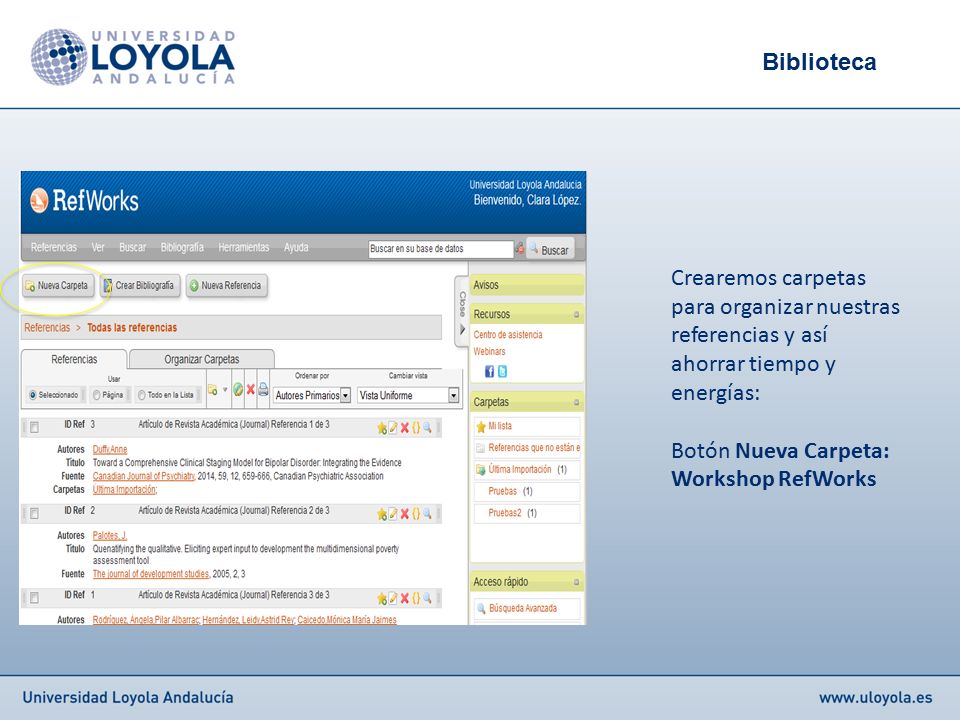Select the Todo en la Lista radio option
The width and height of the screenshot is (960, 720).
(x=141, y=396)
